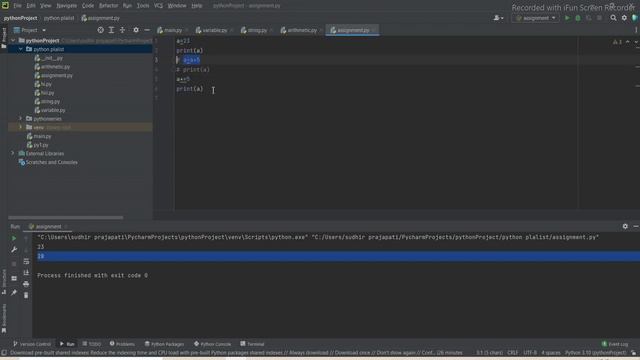Screen dimensions: 640x360
Task: Start debugging with the green bug icon
Action: click(578, 18)
